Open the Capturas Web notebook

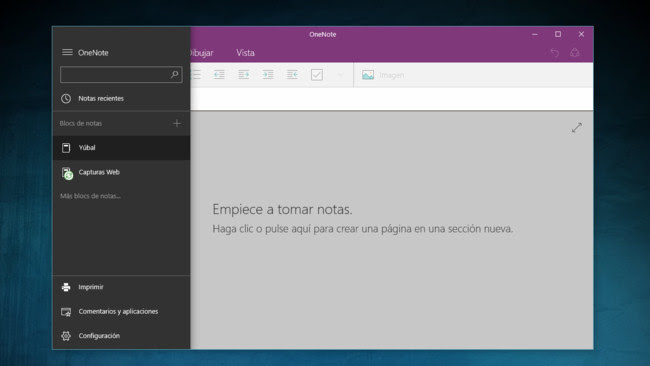point(121,172)
